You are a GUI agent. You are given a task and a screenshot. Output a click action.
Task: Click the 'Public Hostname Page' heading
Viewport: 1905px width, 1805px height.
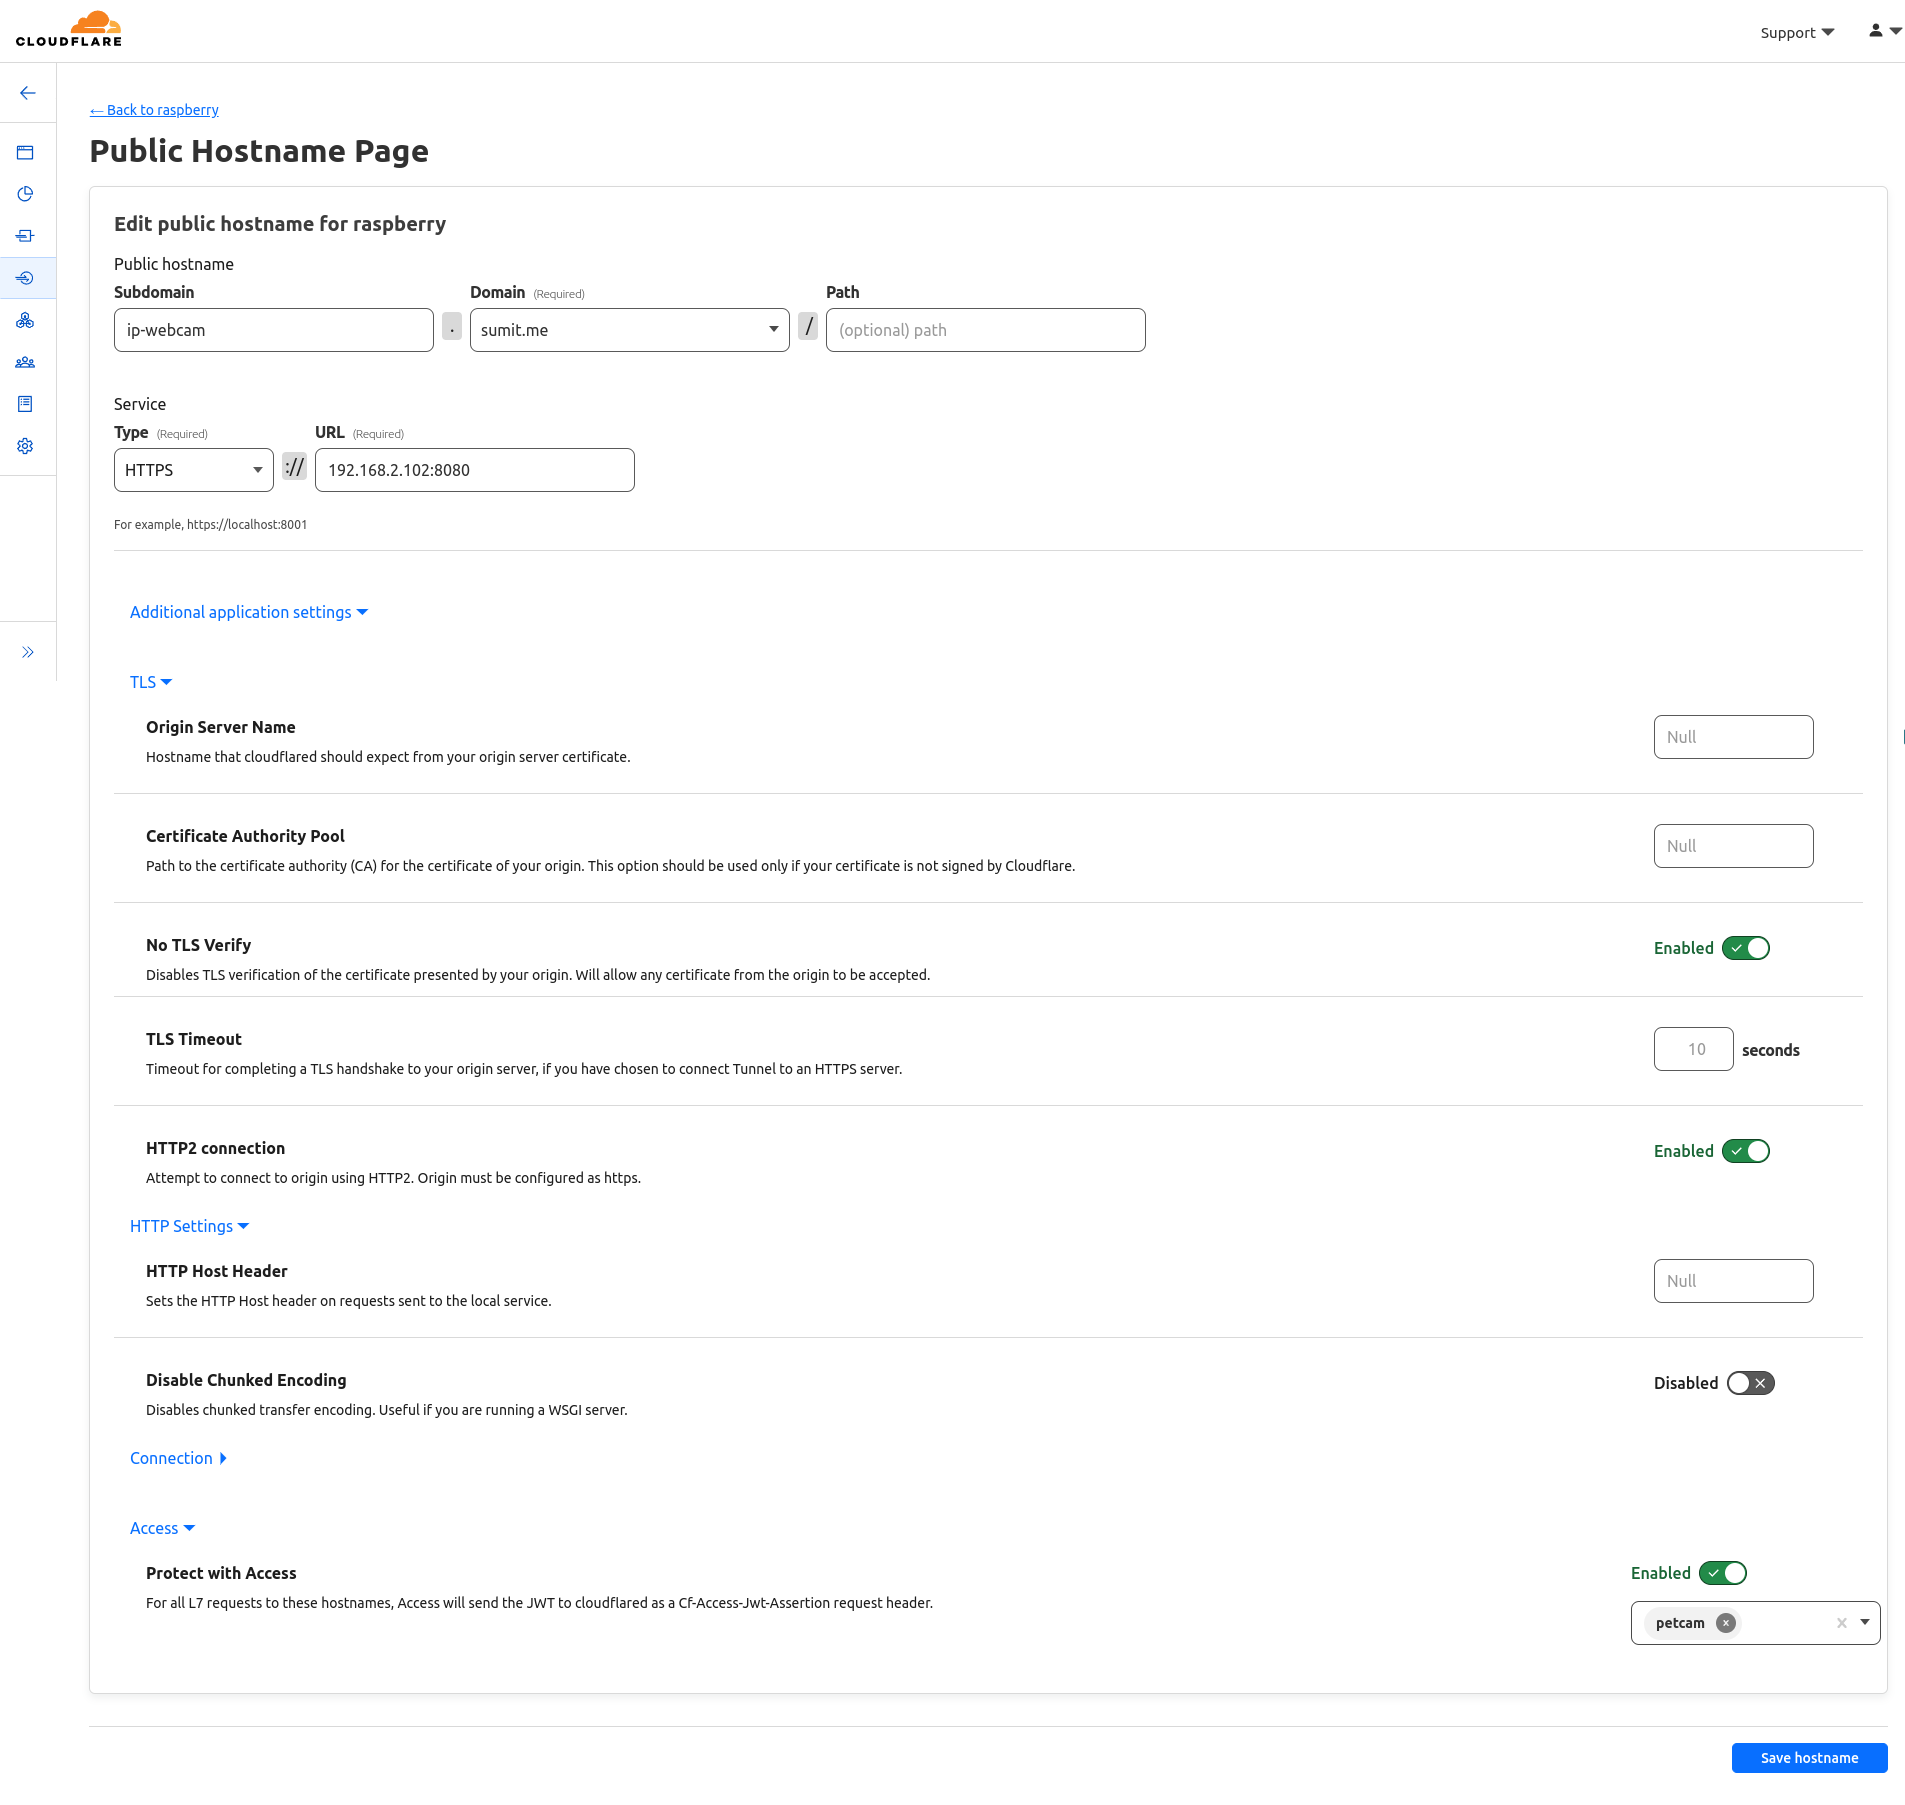[x=259, y=151]
